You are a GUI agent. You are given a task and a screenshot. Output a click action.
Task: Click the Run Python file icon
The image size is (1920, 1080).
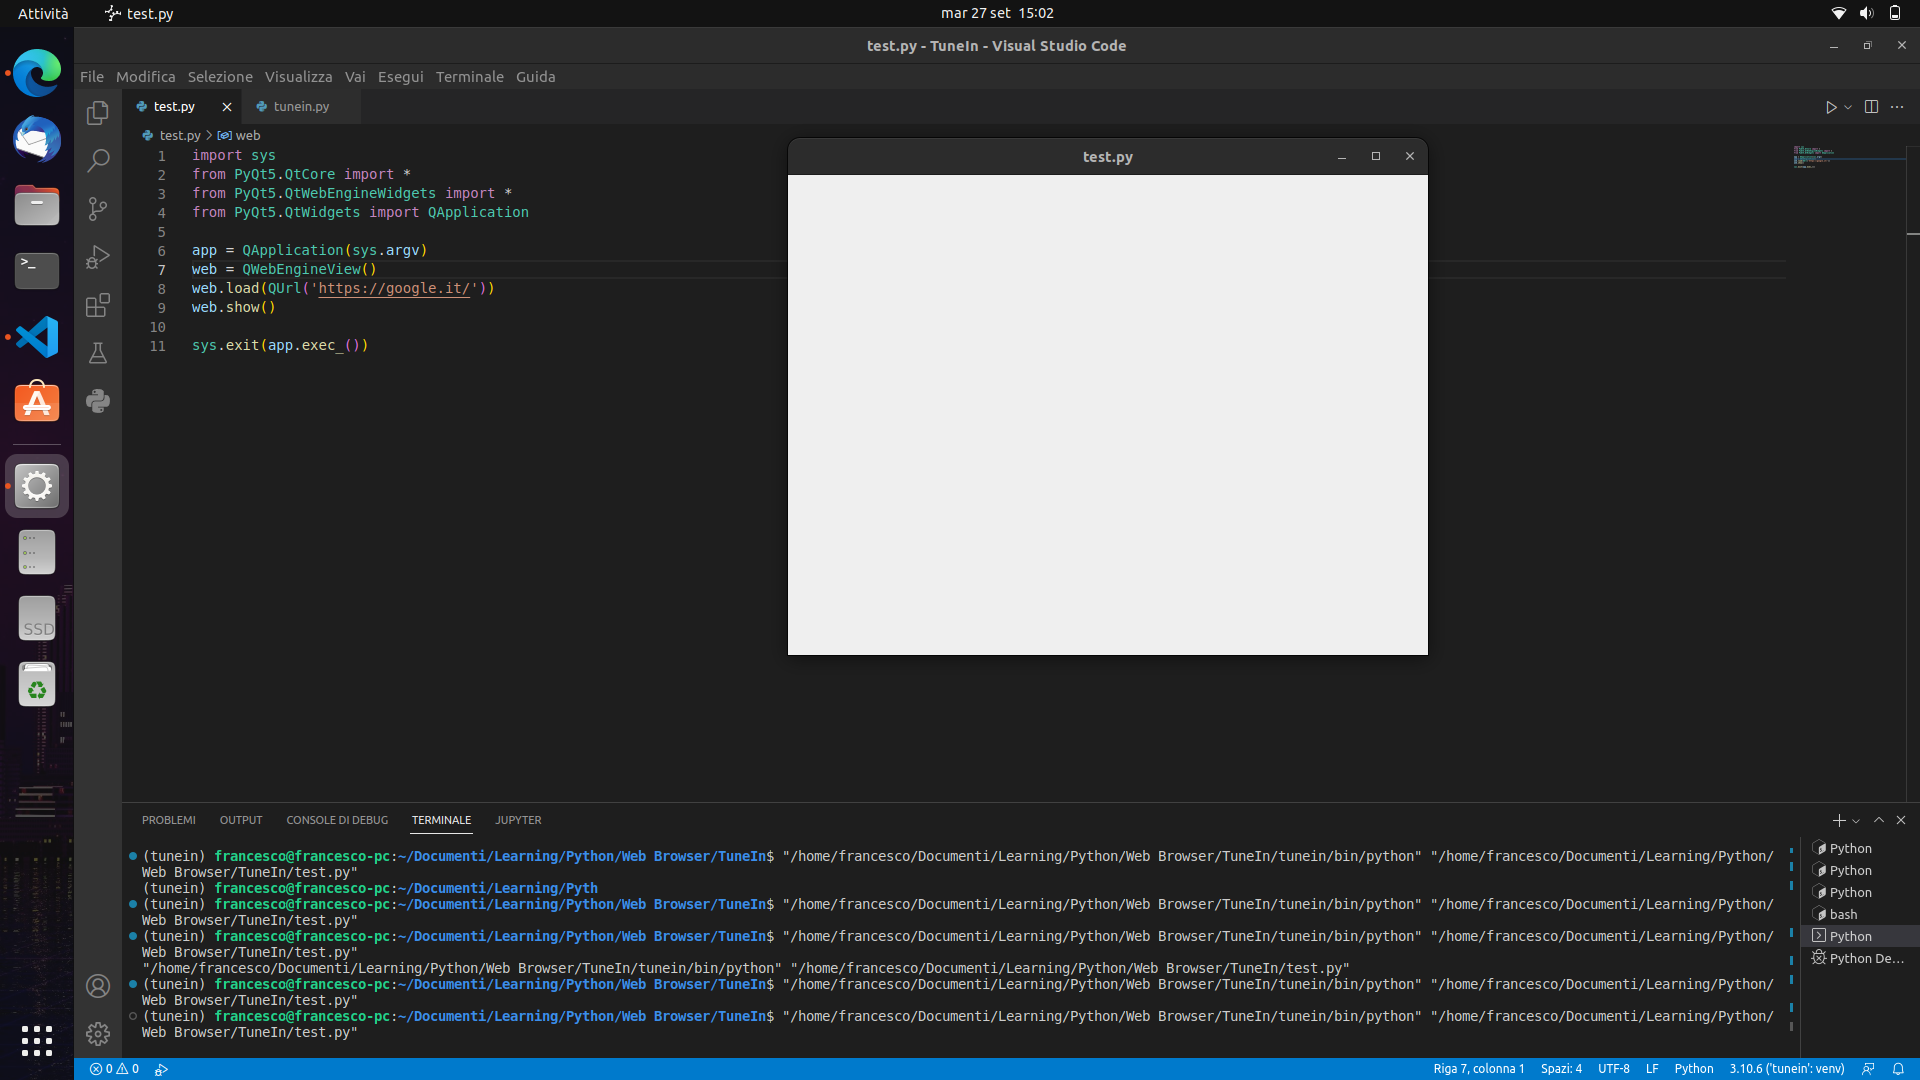tap(1830, 105)
